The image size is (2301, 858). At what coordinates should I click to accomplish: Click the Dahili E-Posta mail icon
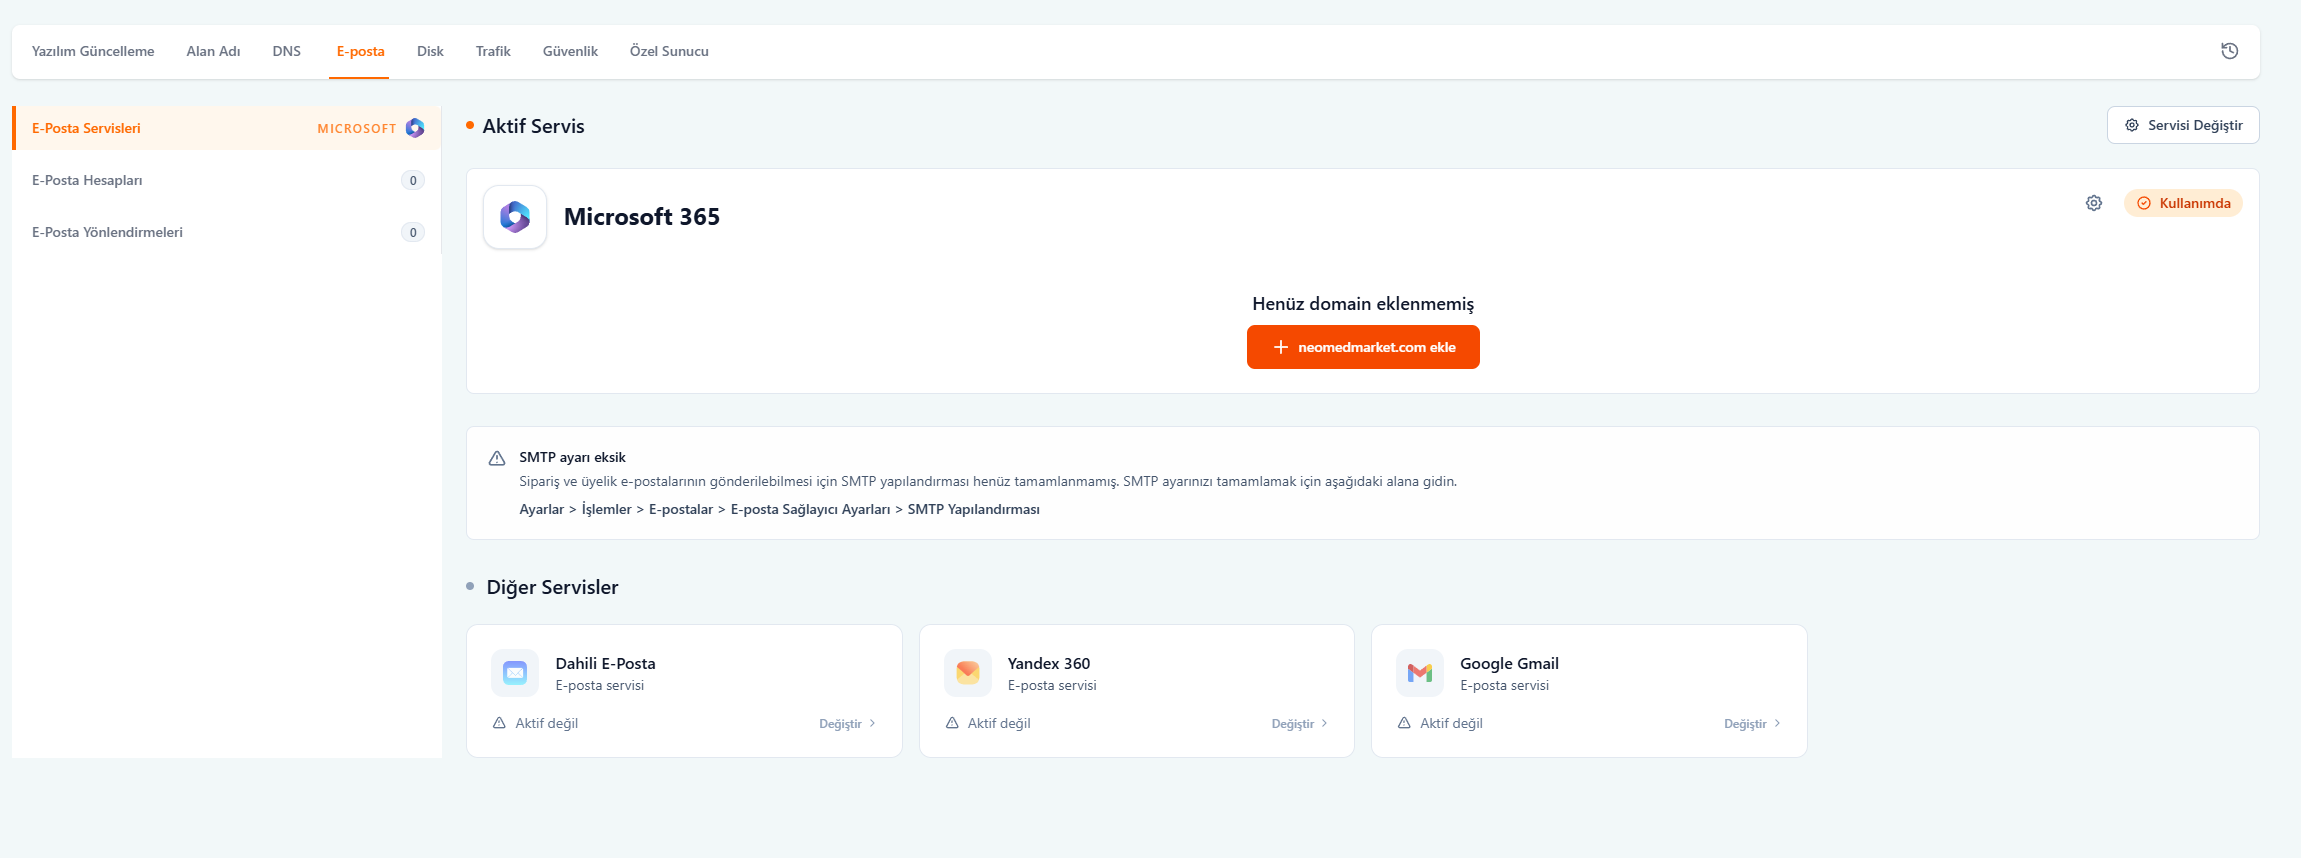tap(515, 673)
